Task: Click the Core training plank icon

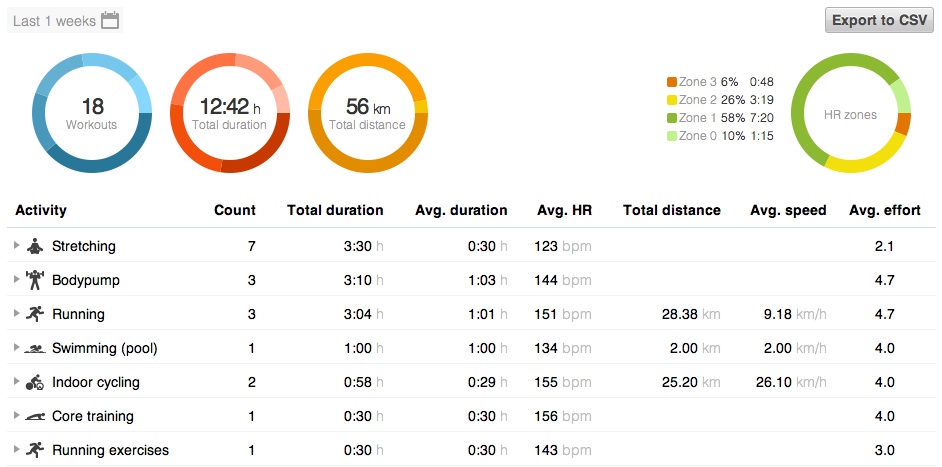Action: coord(35,416)
